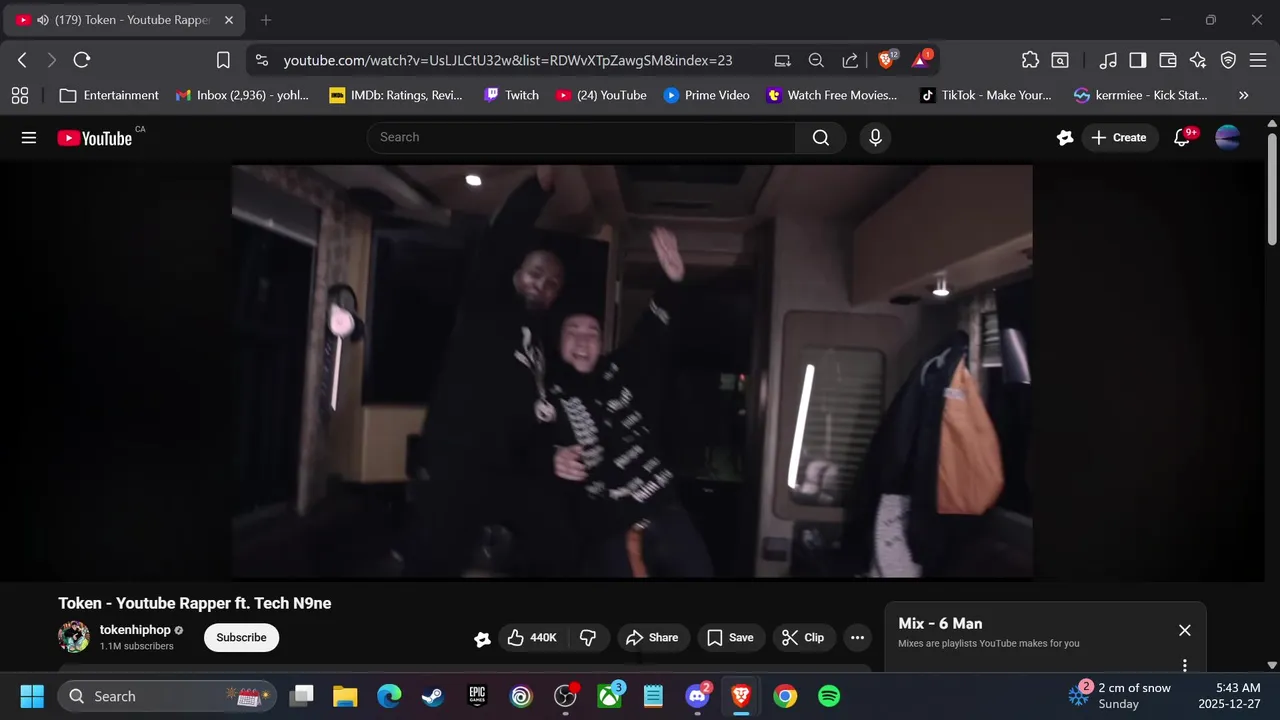Open Mix playlist three-dot options
The width and height of the screenshot is (1280, 720).
click(x=1185, y=665)
